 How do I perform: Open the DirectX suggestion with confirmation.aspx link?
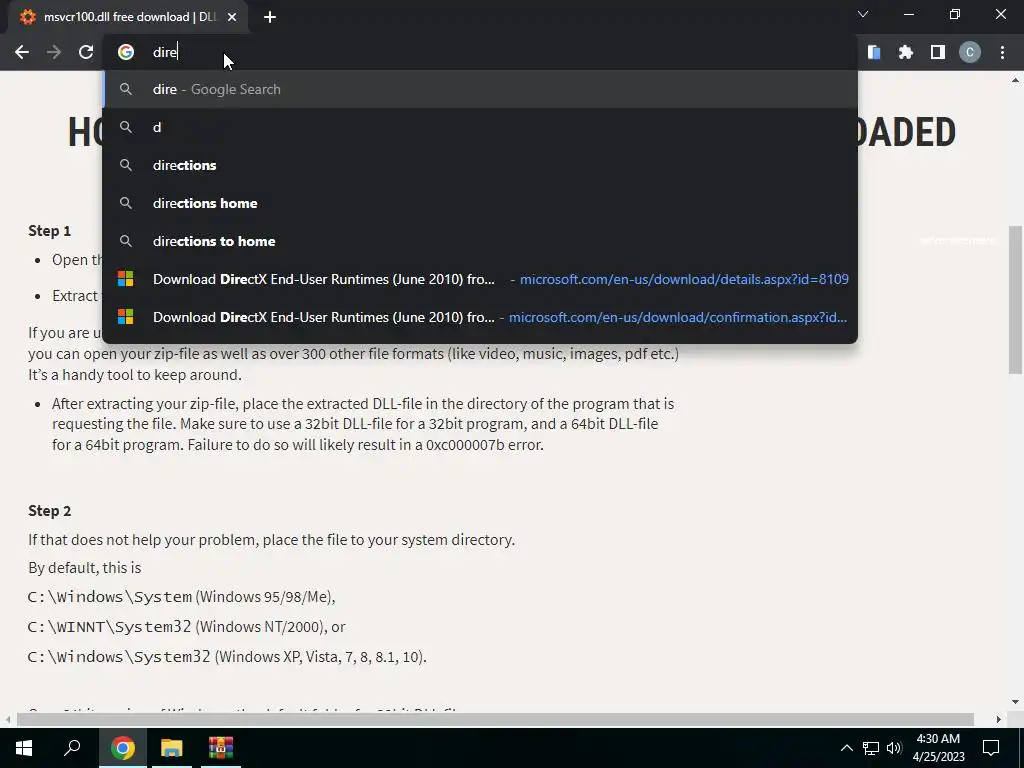coord(480,317)
